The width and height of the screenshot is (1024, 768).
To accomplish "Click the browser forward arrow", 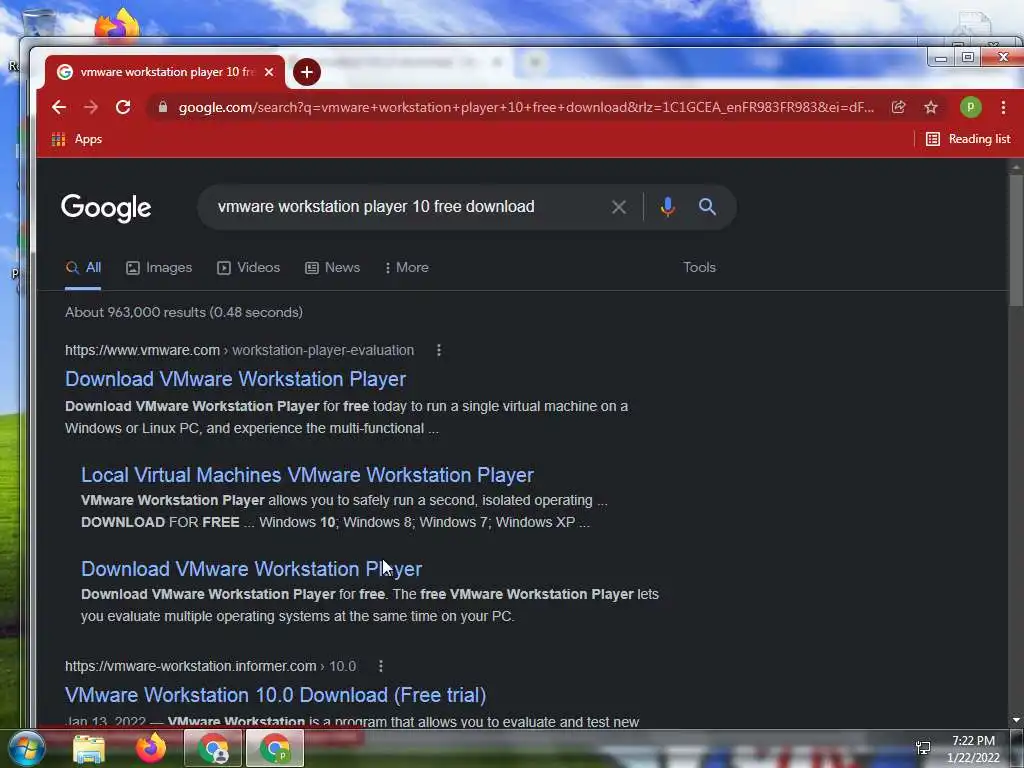I will coord(91,107).
